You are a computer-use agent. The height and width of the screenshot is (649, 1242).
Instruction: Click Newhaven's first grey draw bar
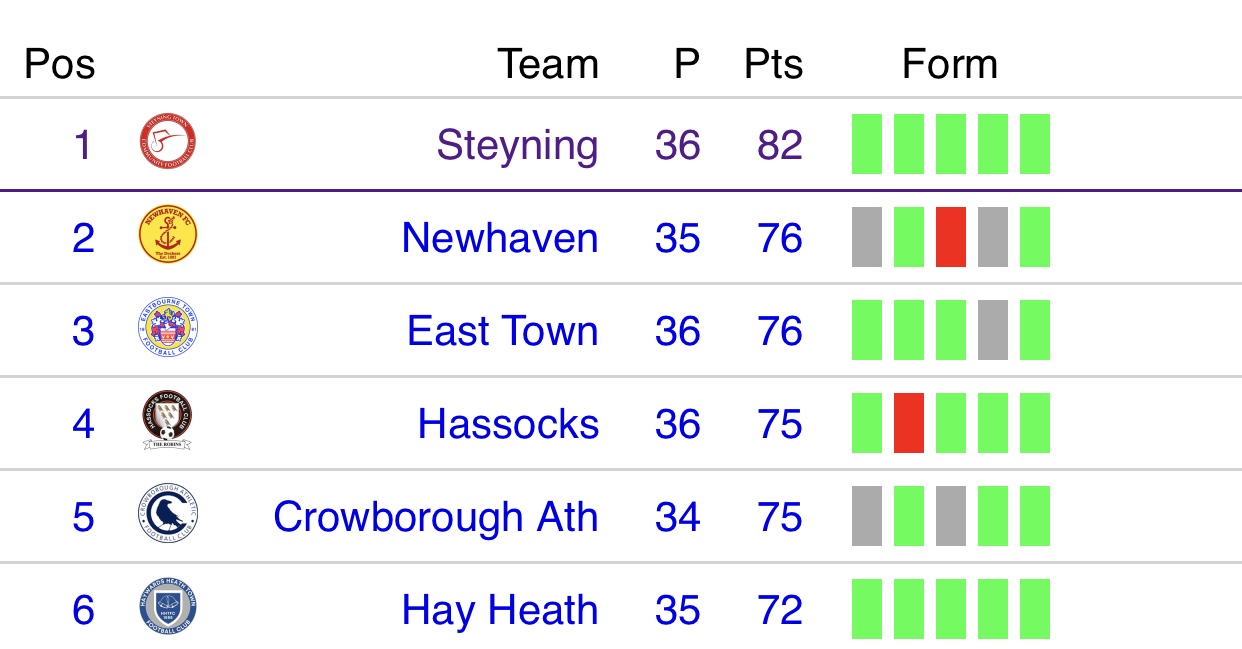pos(867,237)
